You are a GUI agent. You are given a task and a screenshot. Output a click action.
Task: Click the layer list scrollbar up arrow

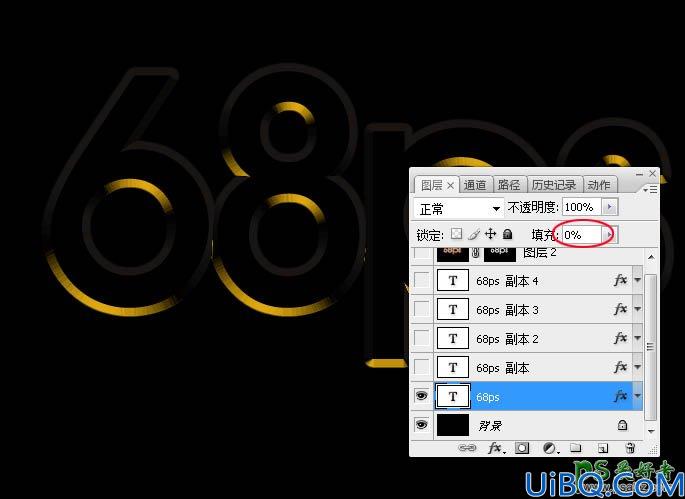[x=651, y=257]
